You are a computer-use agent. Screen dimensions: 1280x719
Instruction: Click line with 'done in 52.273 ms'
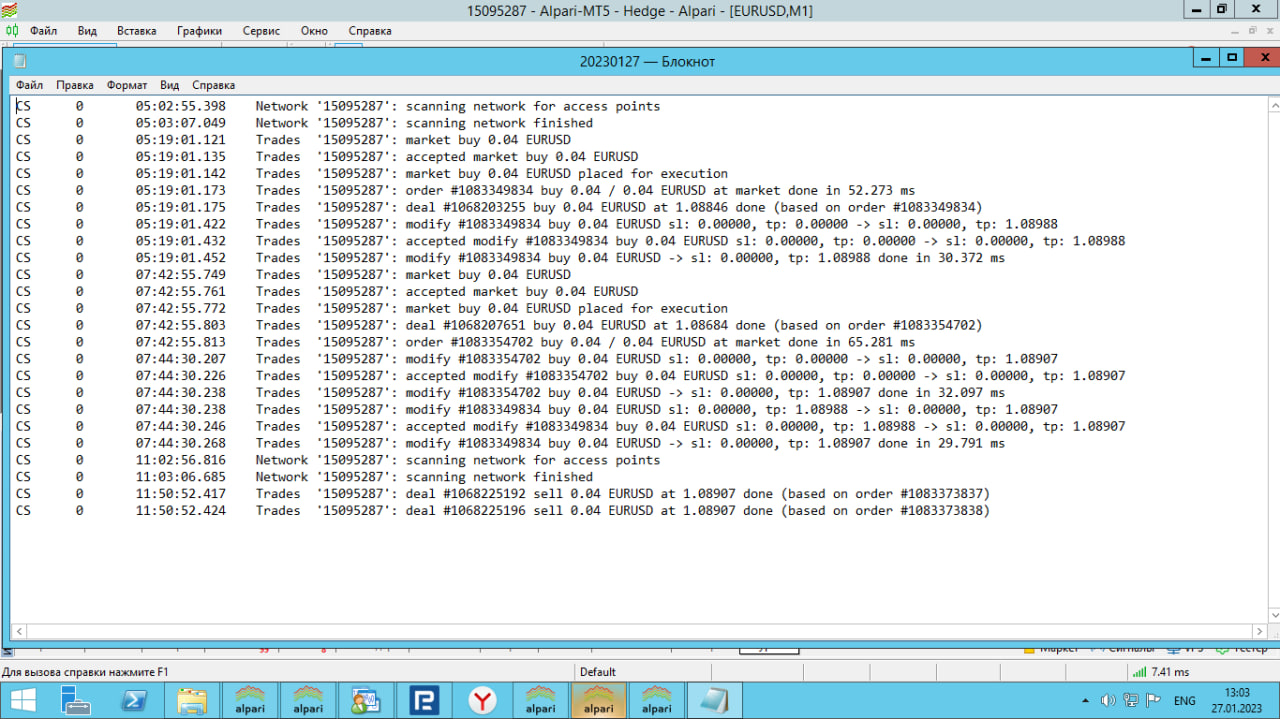tap(465, 190)
